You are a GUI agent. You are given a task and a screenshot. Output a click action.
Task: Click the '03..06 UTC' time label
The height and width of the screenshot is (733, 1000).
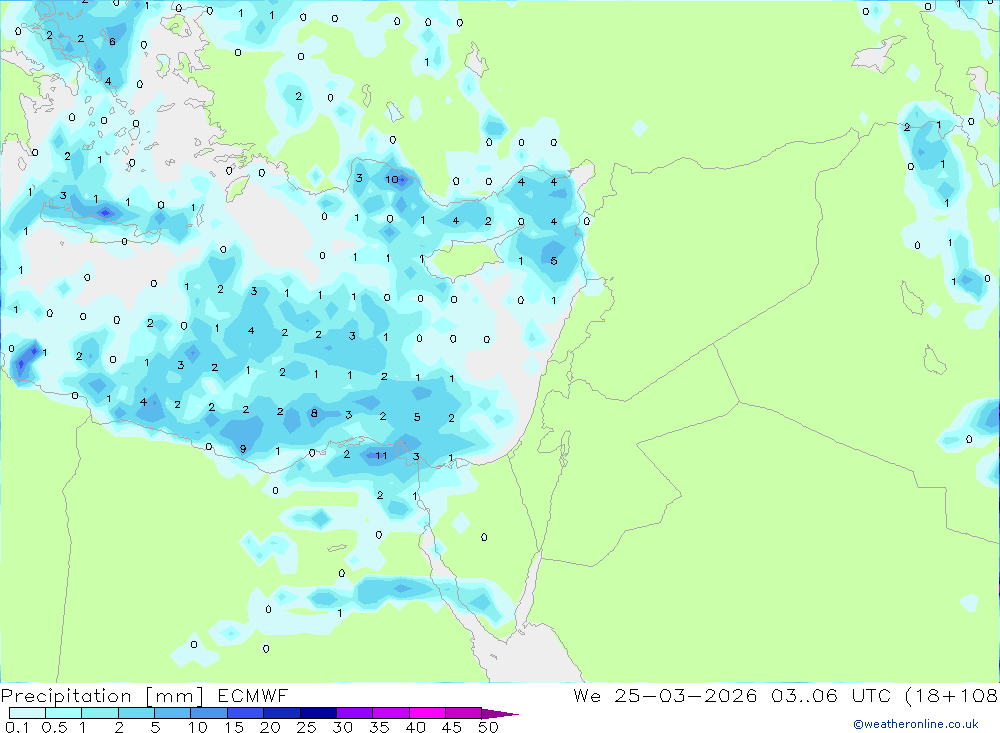coord(830,696)
